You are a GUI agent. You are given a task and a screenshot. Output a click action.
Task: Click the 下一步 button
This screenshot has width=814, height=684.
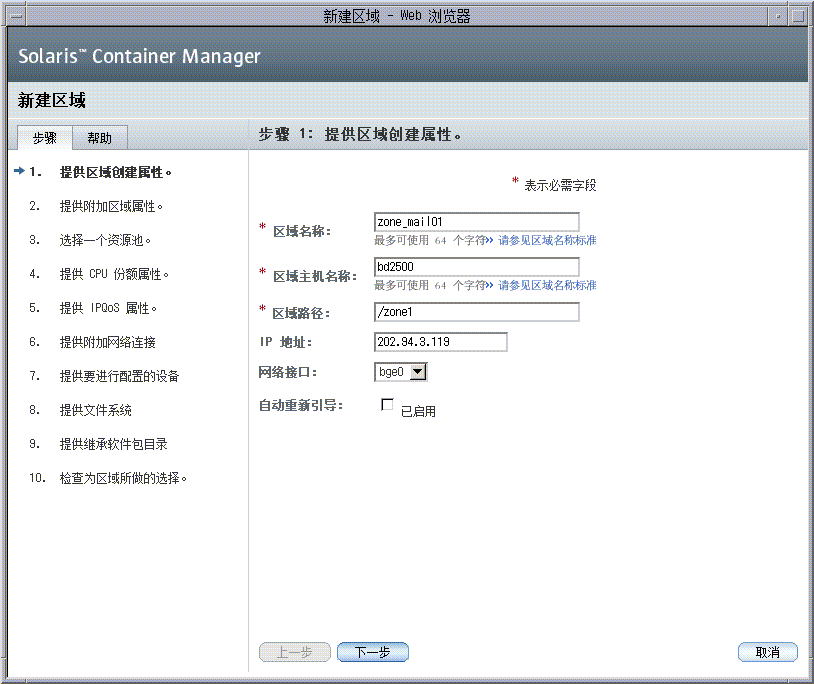click(x=373, y=652)
